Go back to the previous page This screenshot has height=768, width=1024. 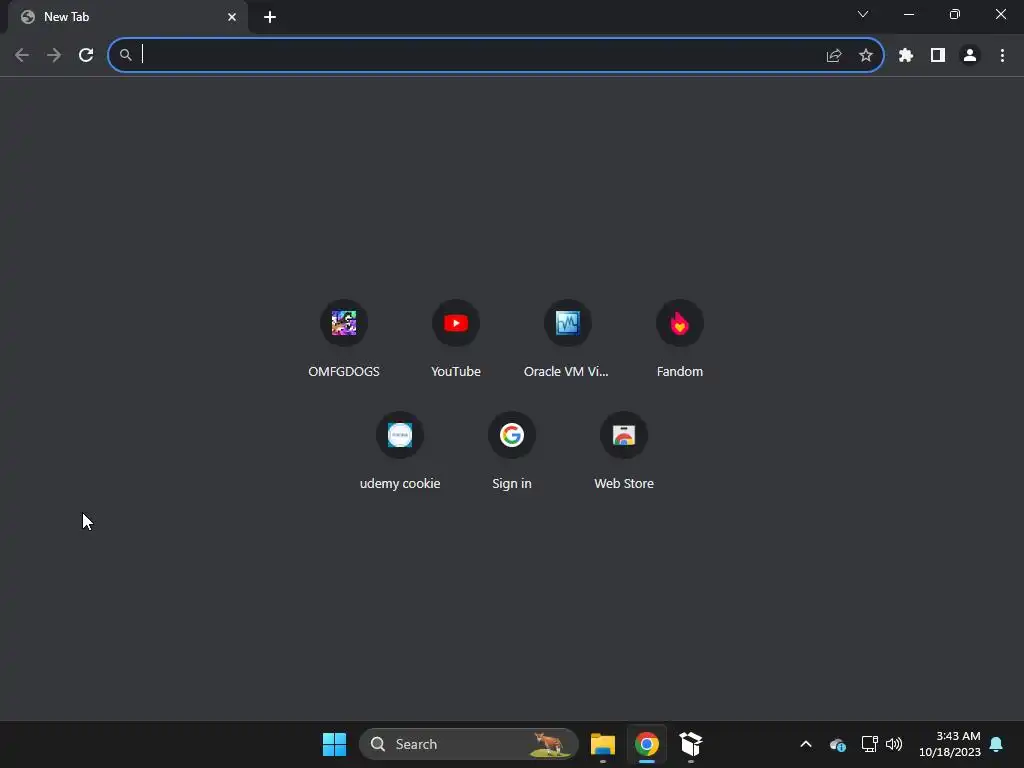pyautogui.click(x=22, y=55)
